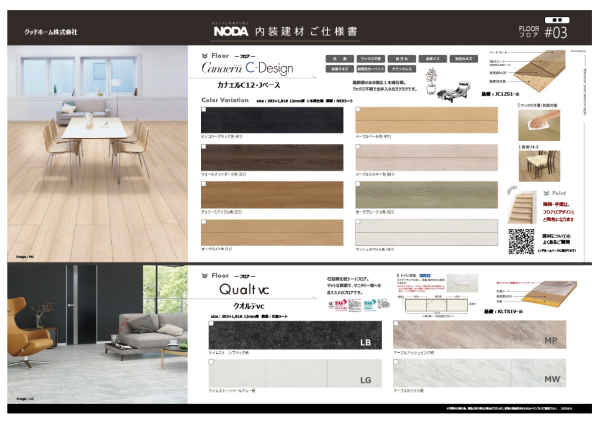Select the black wood color swatch
The image size is (600, 424).
272,120
